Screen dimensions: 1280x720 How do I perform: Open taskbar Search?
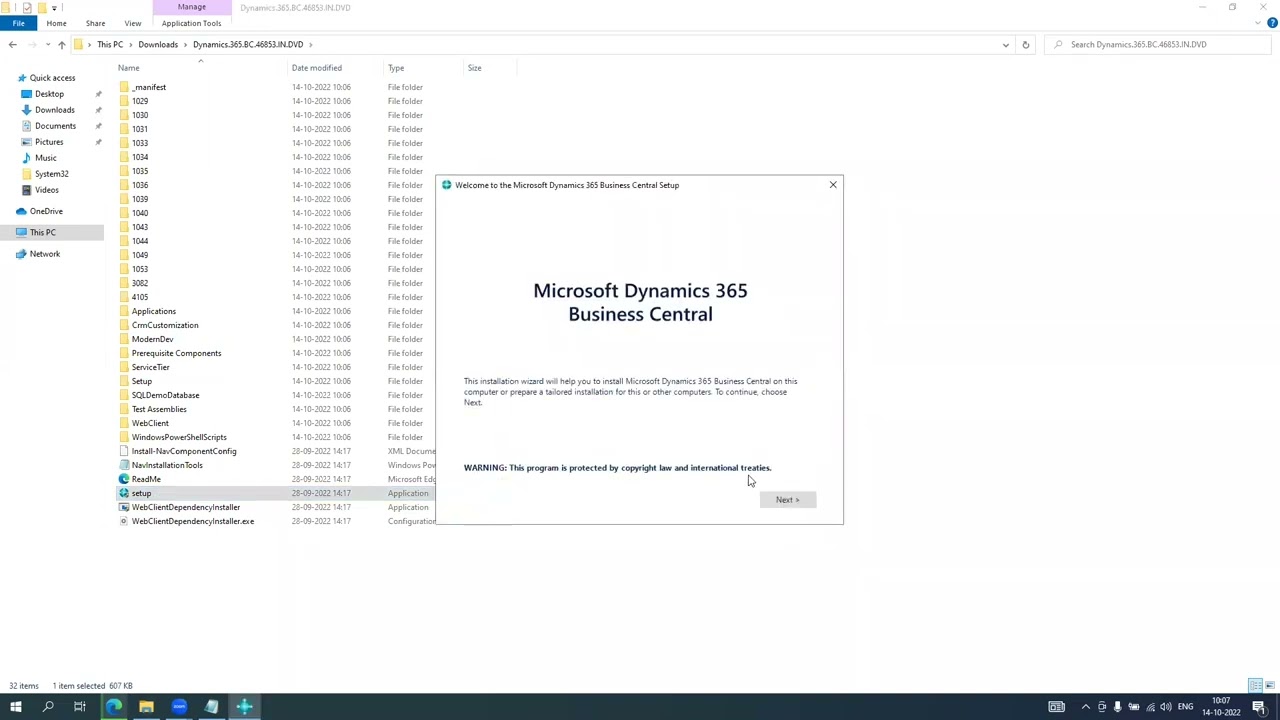[x=48, y=707]
